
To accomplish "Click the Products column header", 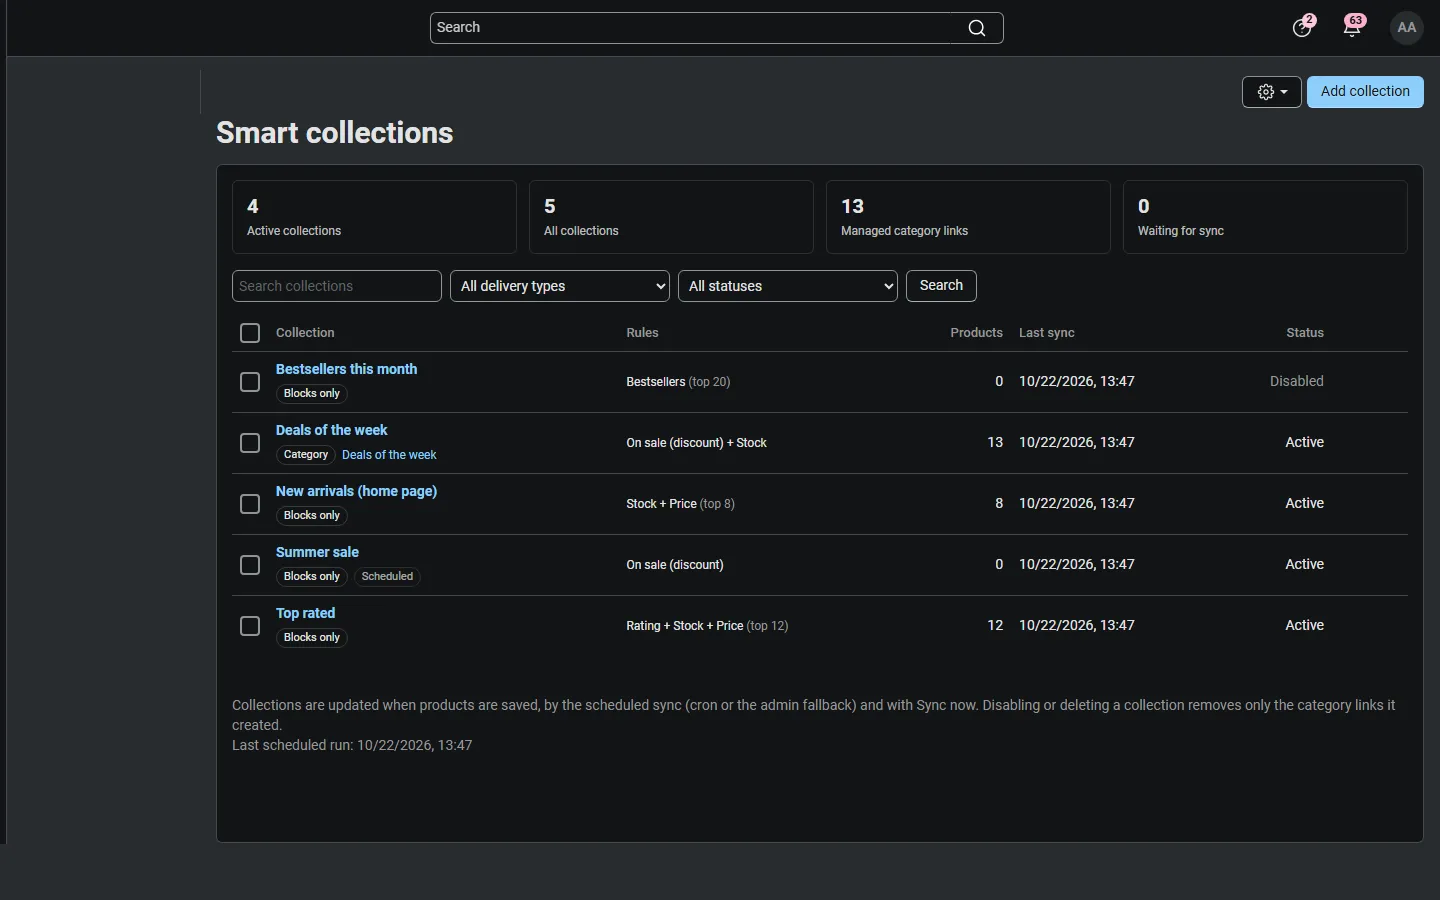I will (x=976, y=333).
